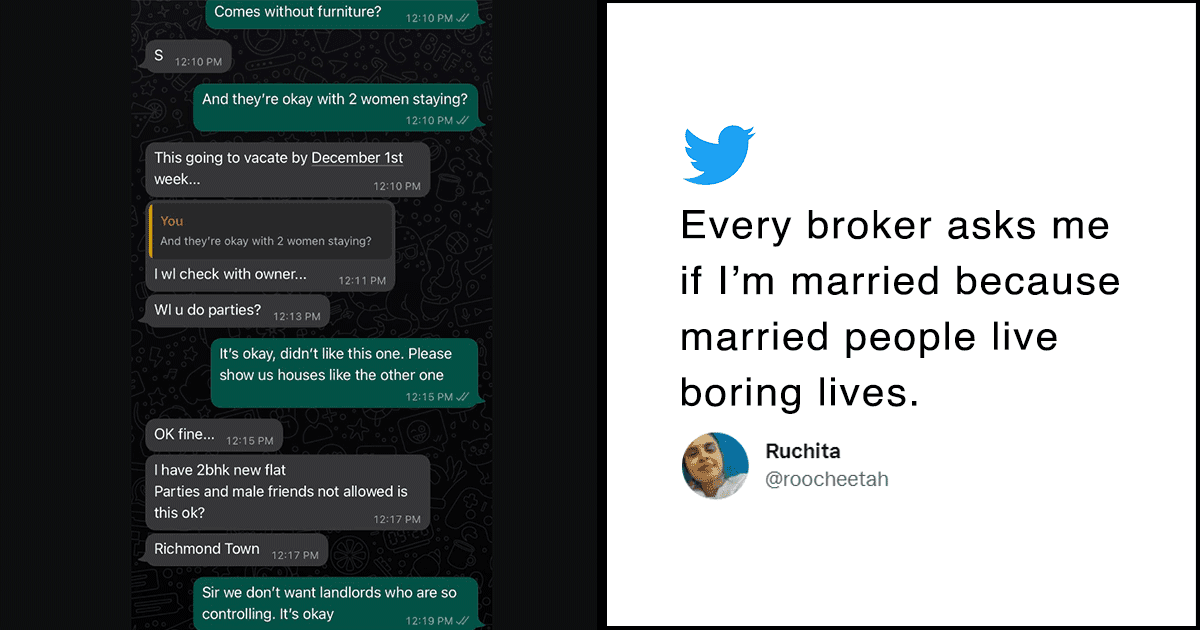The height and width of the screenshot is (630, 1200).
Task: Click the yellow 'You' label in the quoted reply
Action: tap(171, 221)
